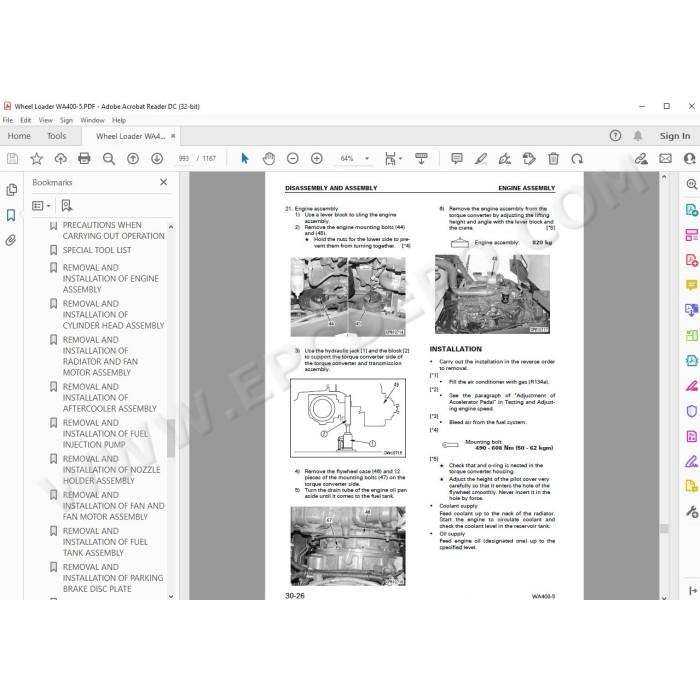Add a comment with the speech bubble icon
700x700 pixels.
click(457, 158)
